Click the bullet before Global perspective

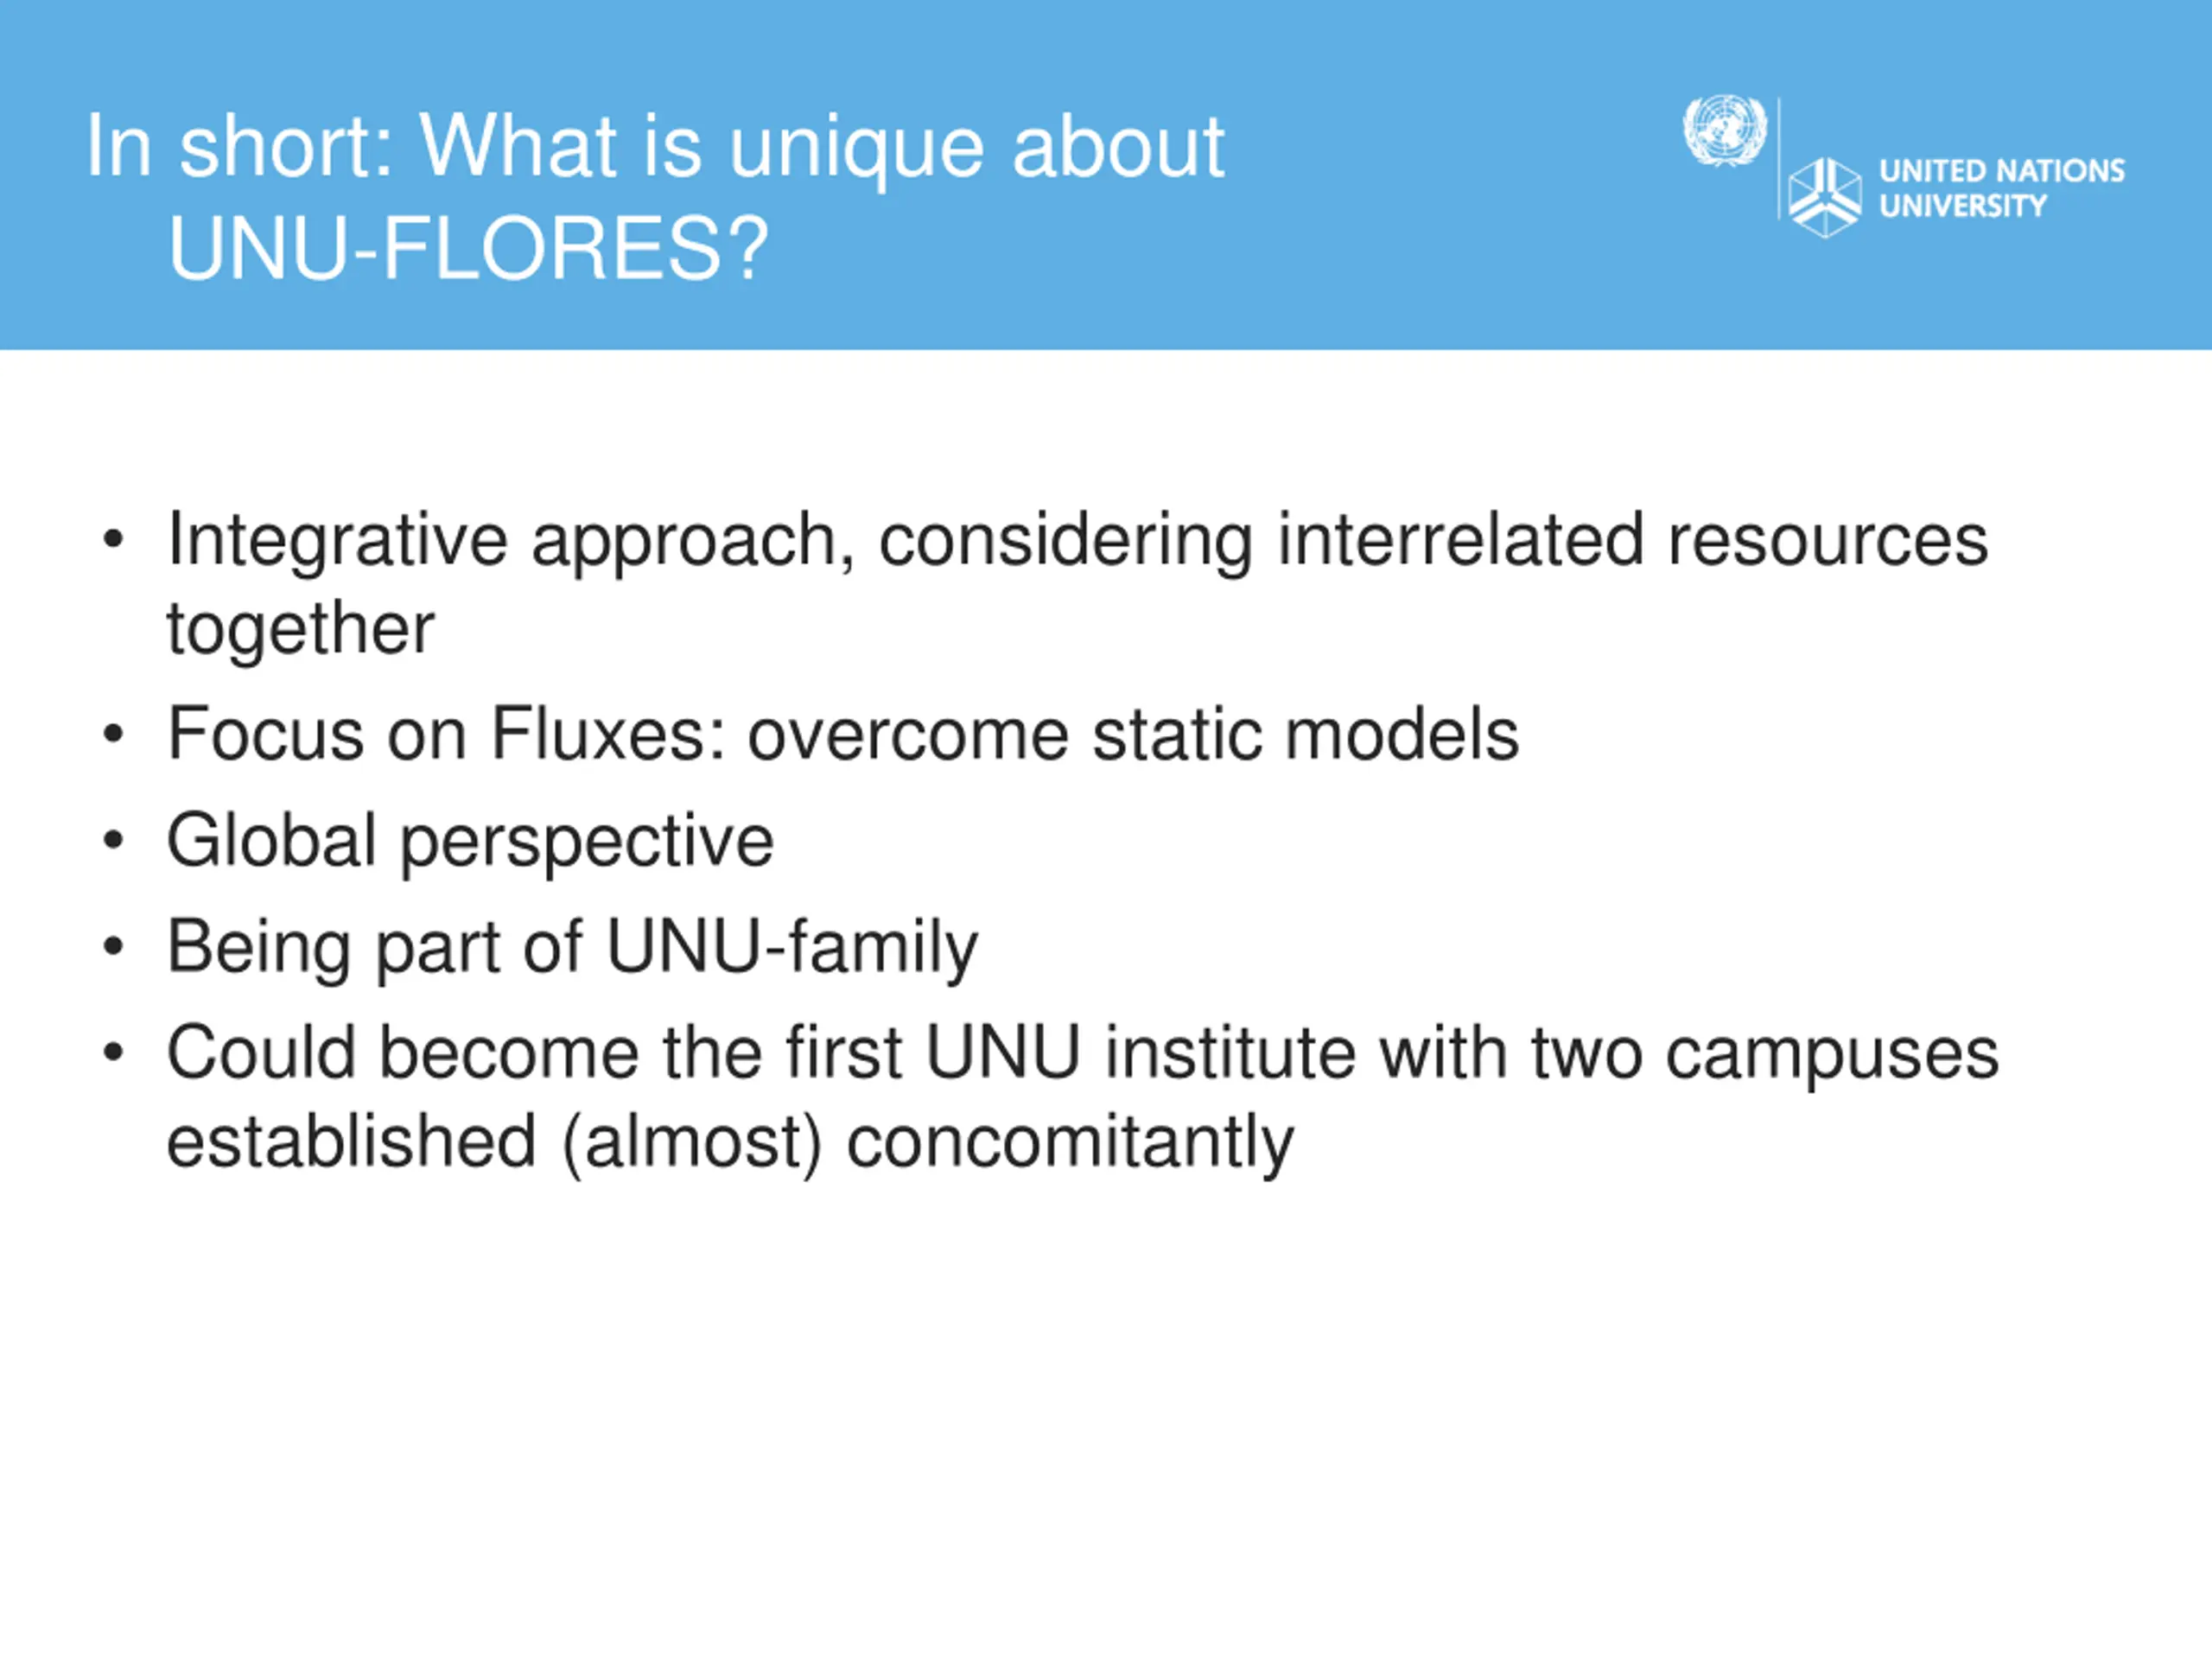click(x=114, y=841)
